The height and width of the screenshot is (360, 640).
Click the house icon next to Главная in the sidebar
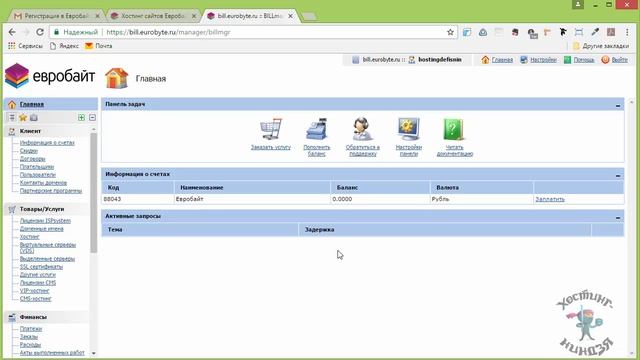pyautogui.click(x=12, y=104)
